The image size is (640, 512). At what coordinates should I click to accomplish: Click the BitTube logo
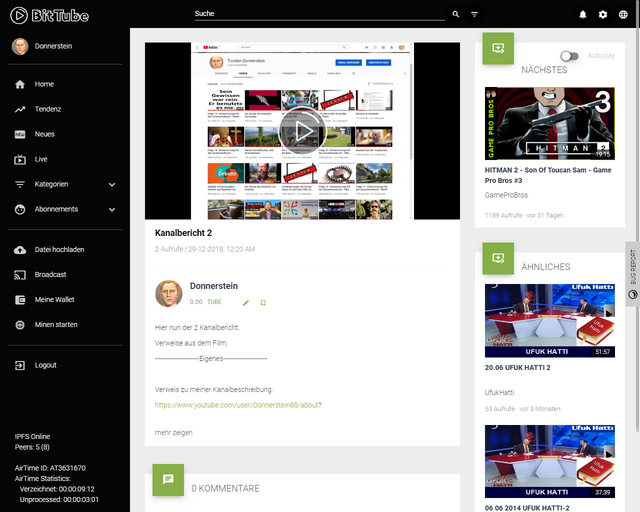click(49, 16)
